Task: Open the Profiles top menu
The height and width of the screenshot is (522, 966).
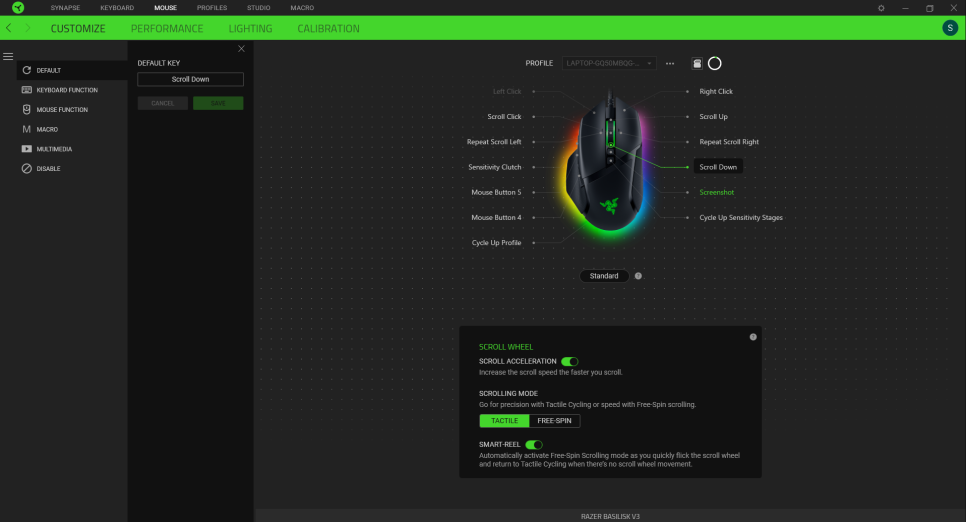Action: pyautogui.click(x=212, y=8)
